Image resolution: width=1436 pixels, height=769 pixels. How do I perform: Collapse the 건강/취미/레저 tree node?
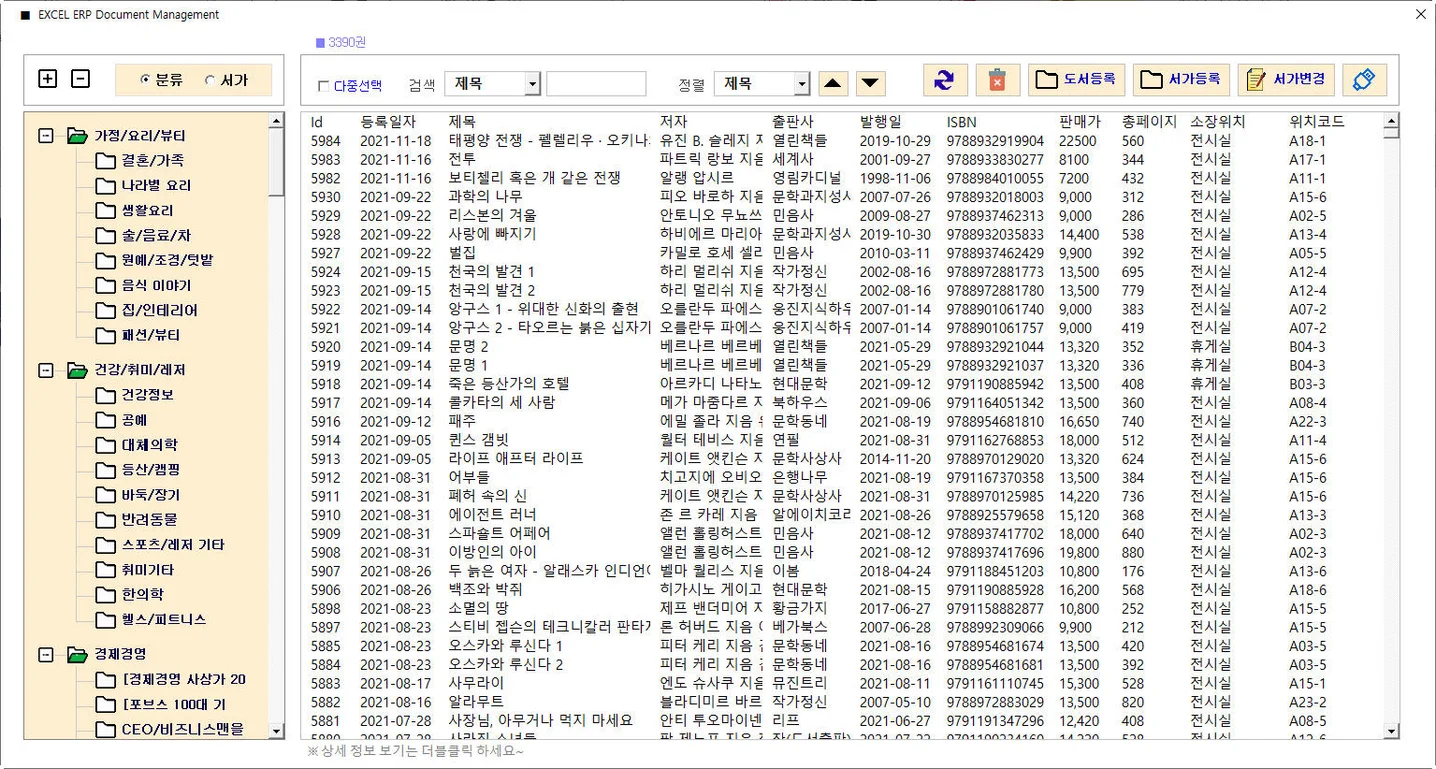click(45, 370)
